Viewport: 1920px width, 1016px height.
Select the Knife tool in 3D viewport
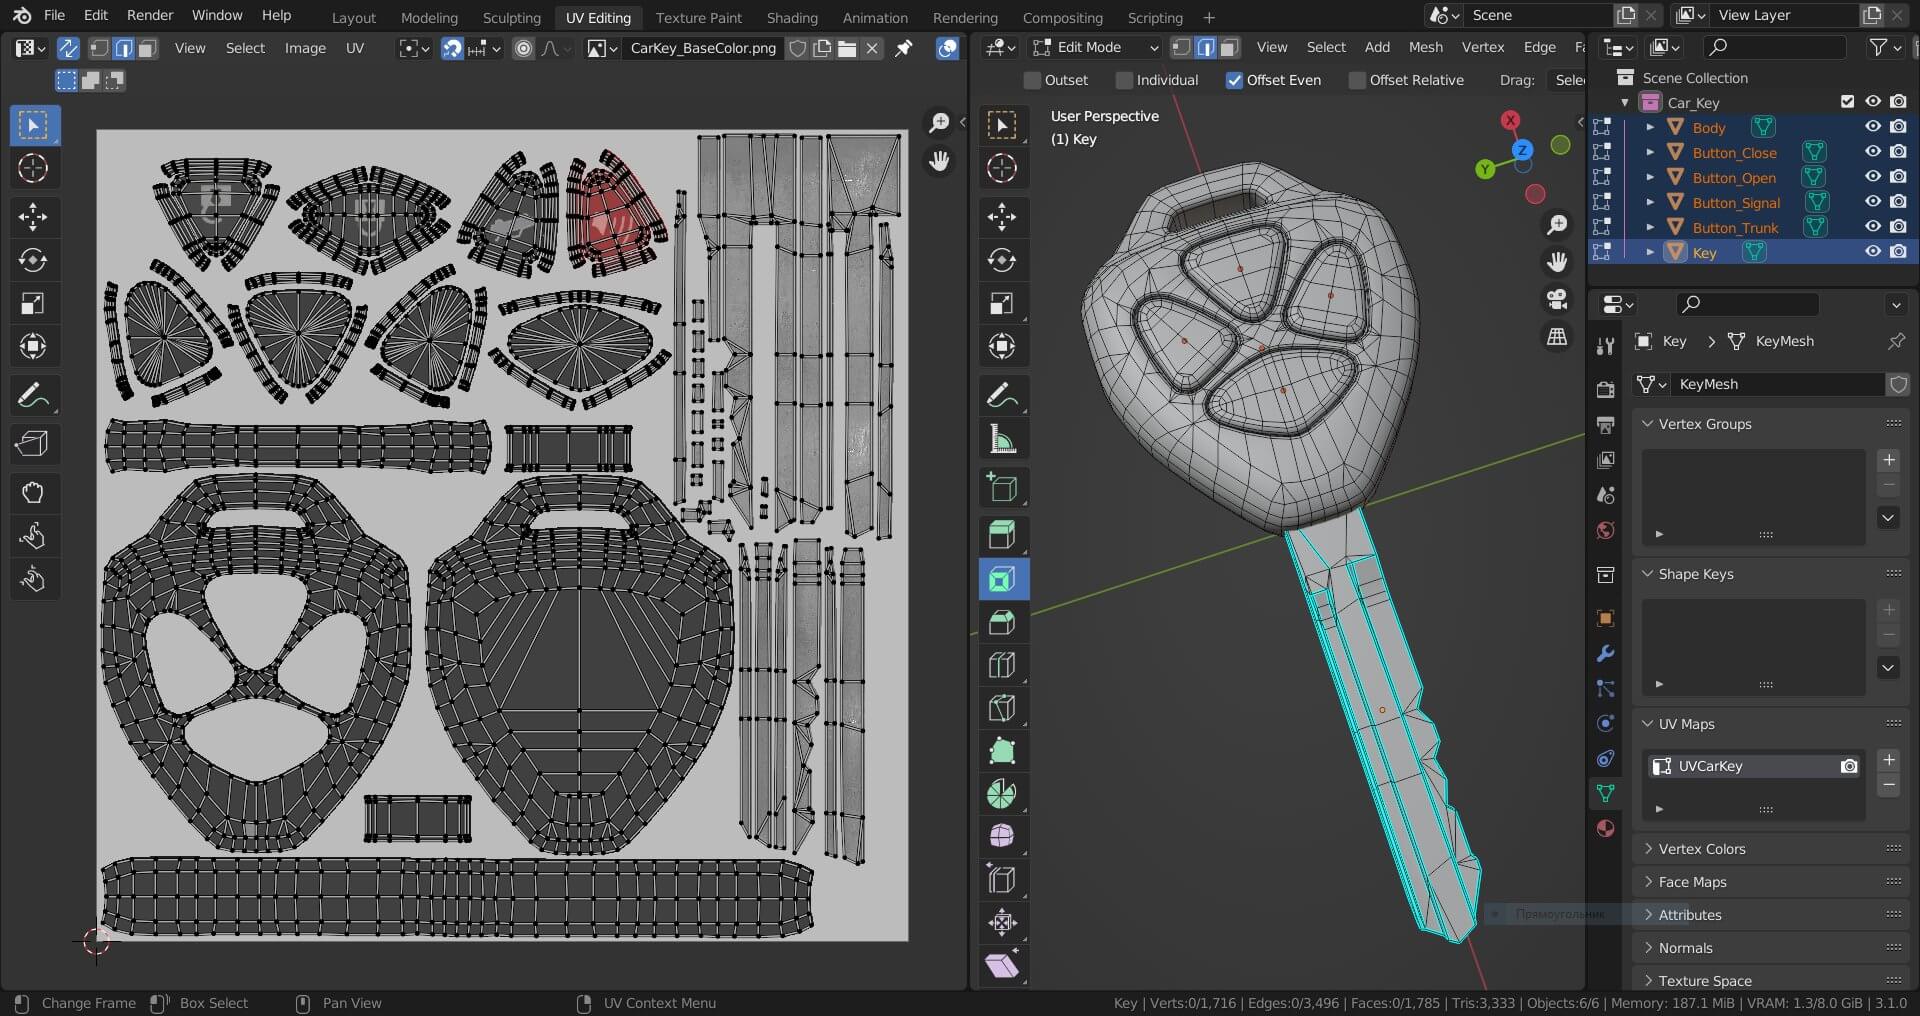[x=1002, y=708]
